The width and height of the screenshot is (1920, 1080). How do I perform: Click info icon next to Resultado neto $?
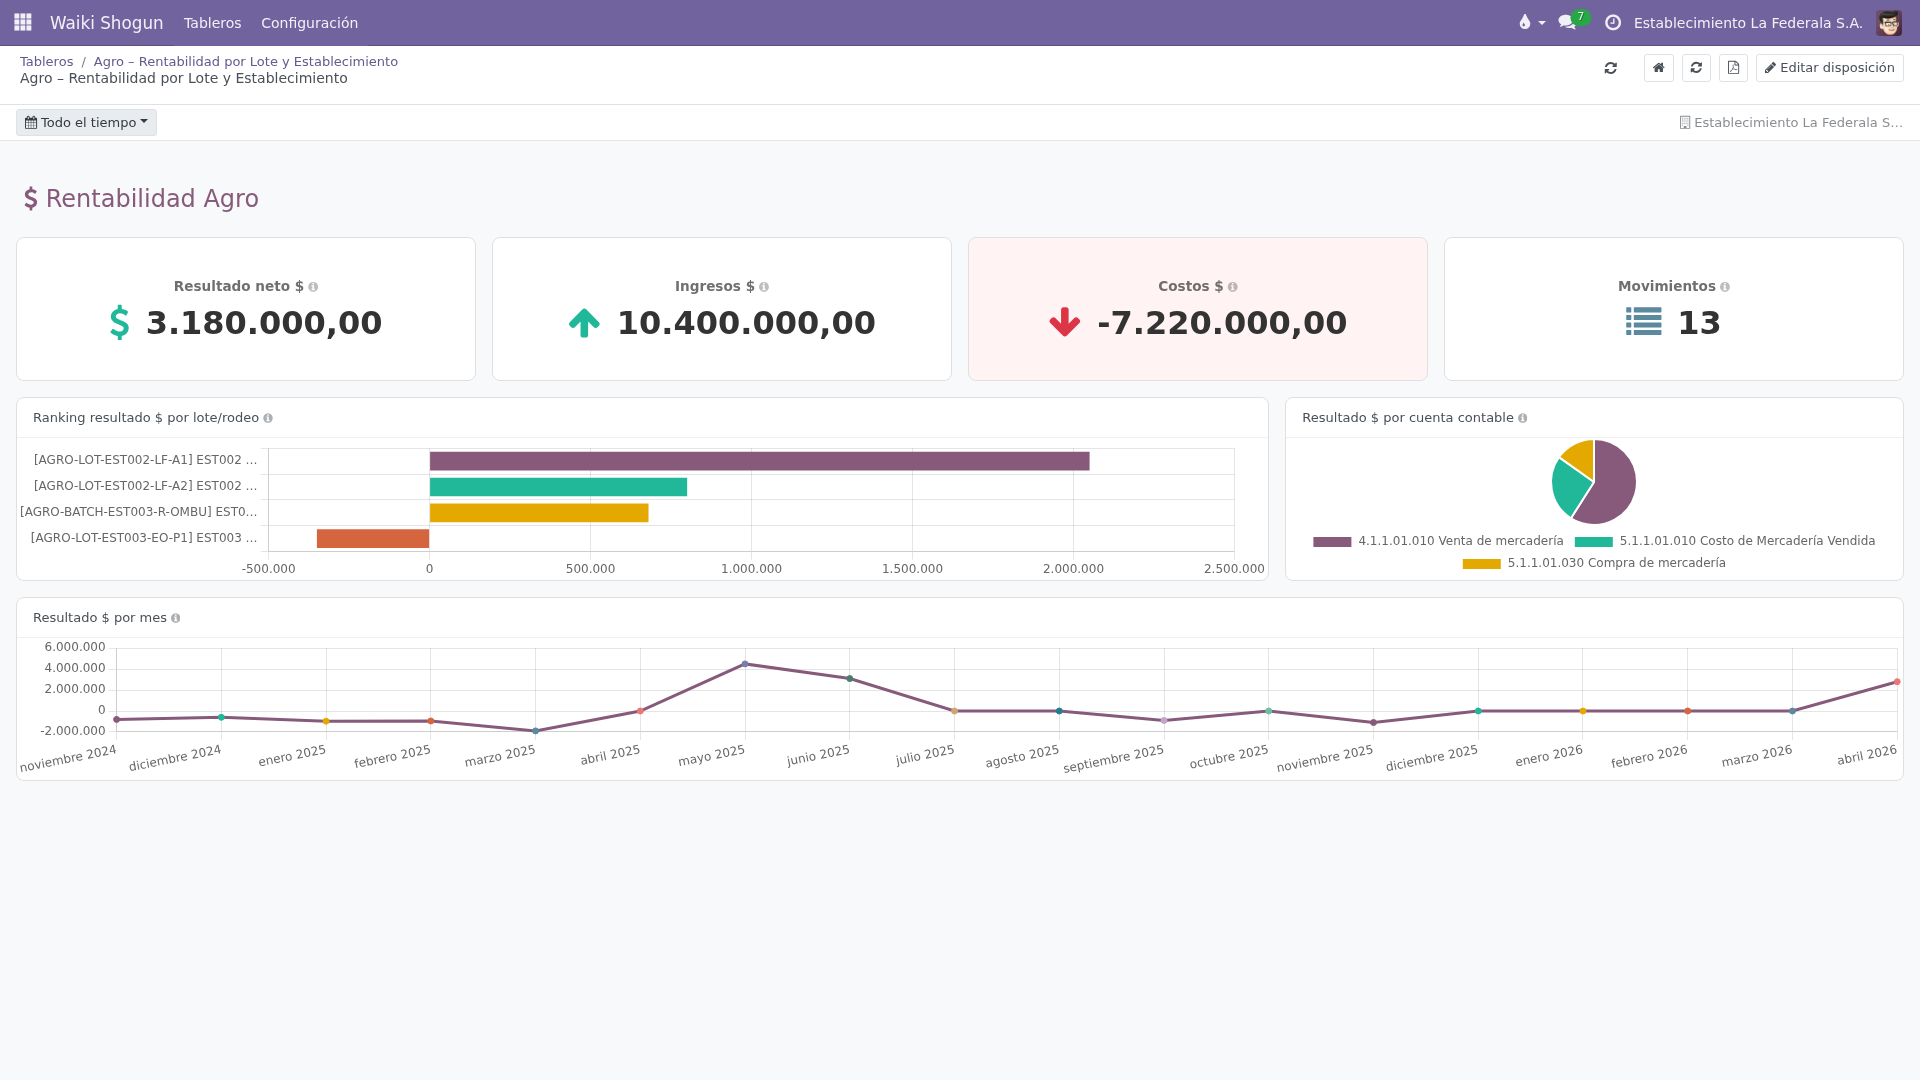coord(313,287)
